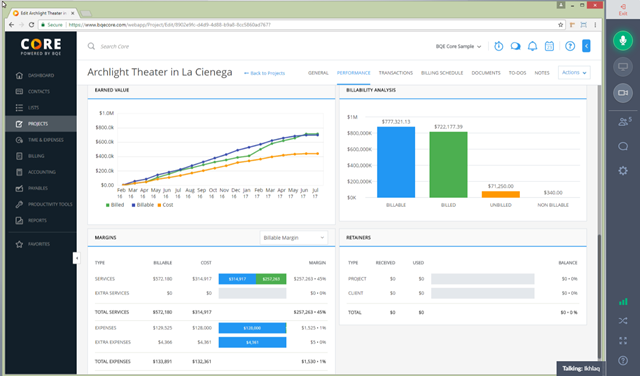
Task: Exit the meeting
Action: click(623, 9)
